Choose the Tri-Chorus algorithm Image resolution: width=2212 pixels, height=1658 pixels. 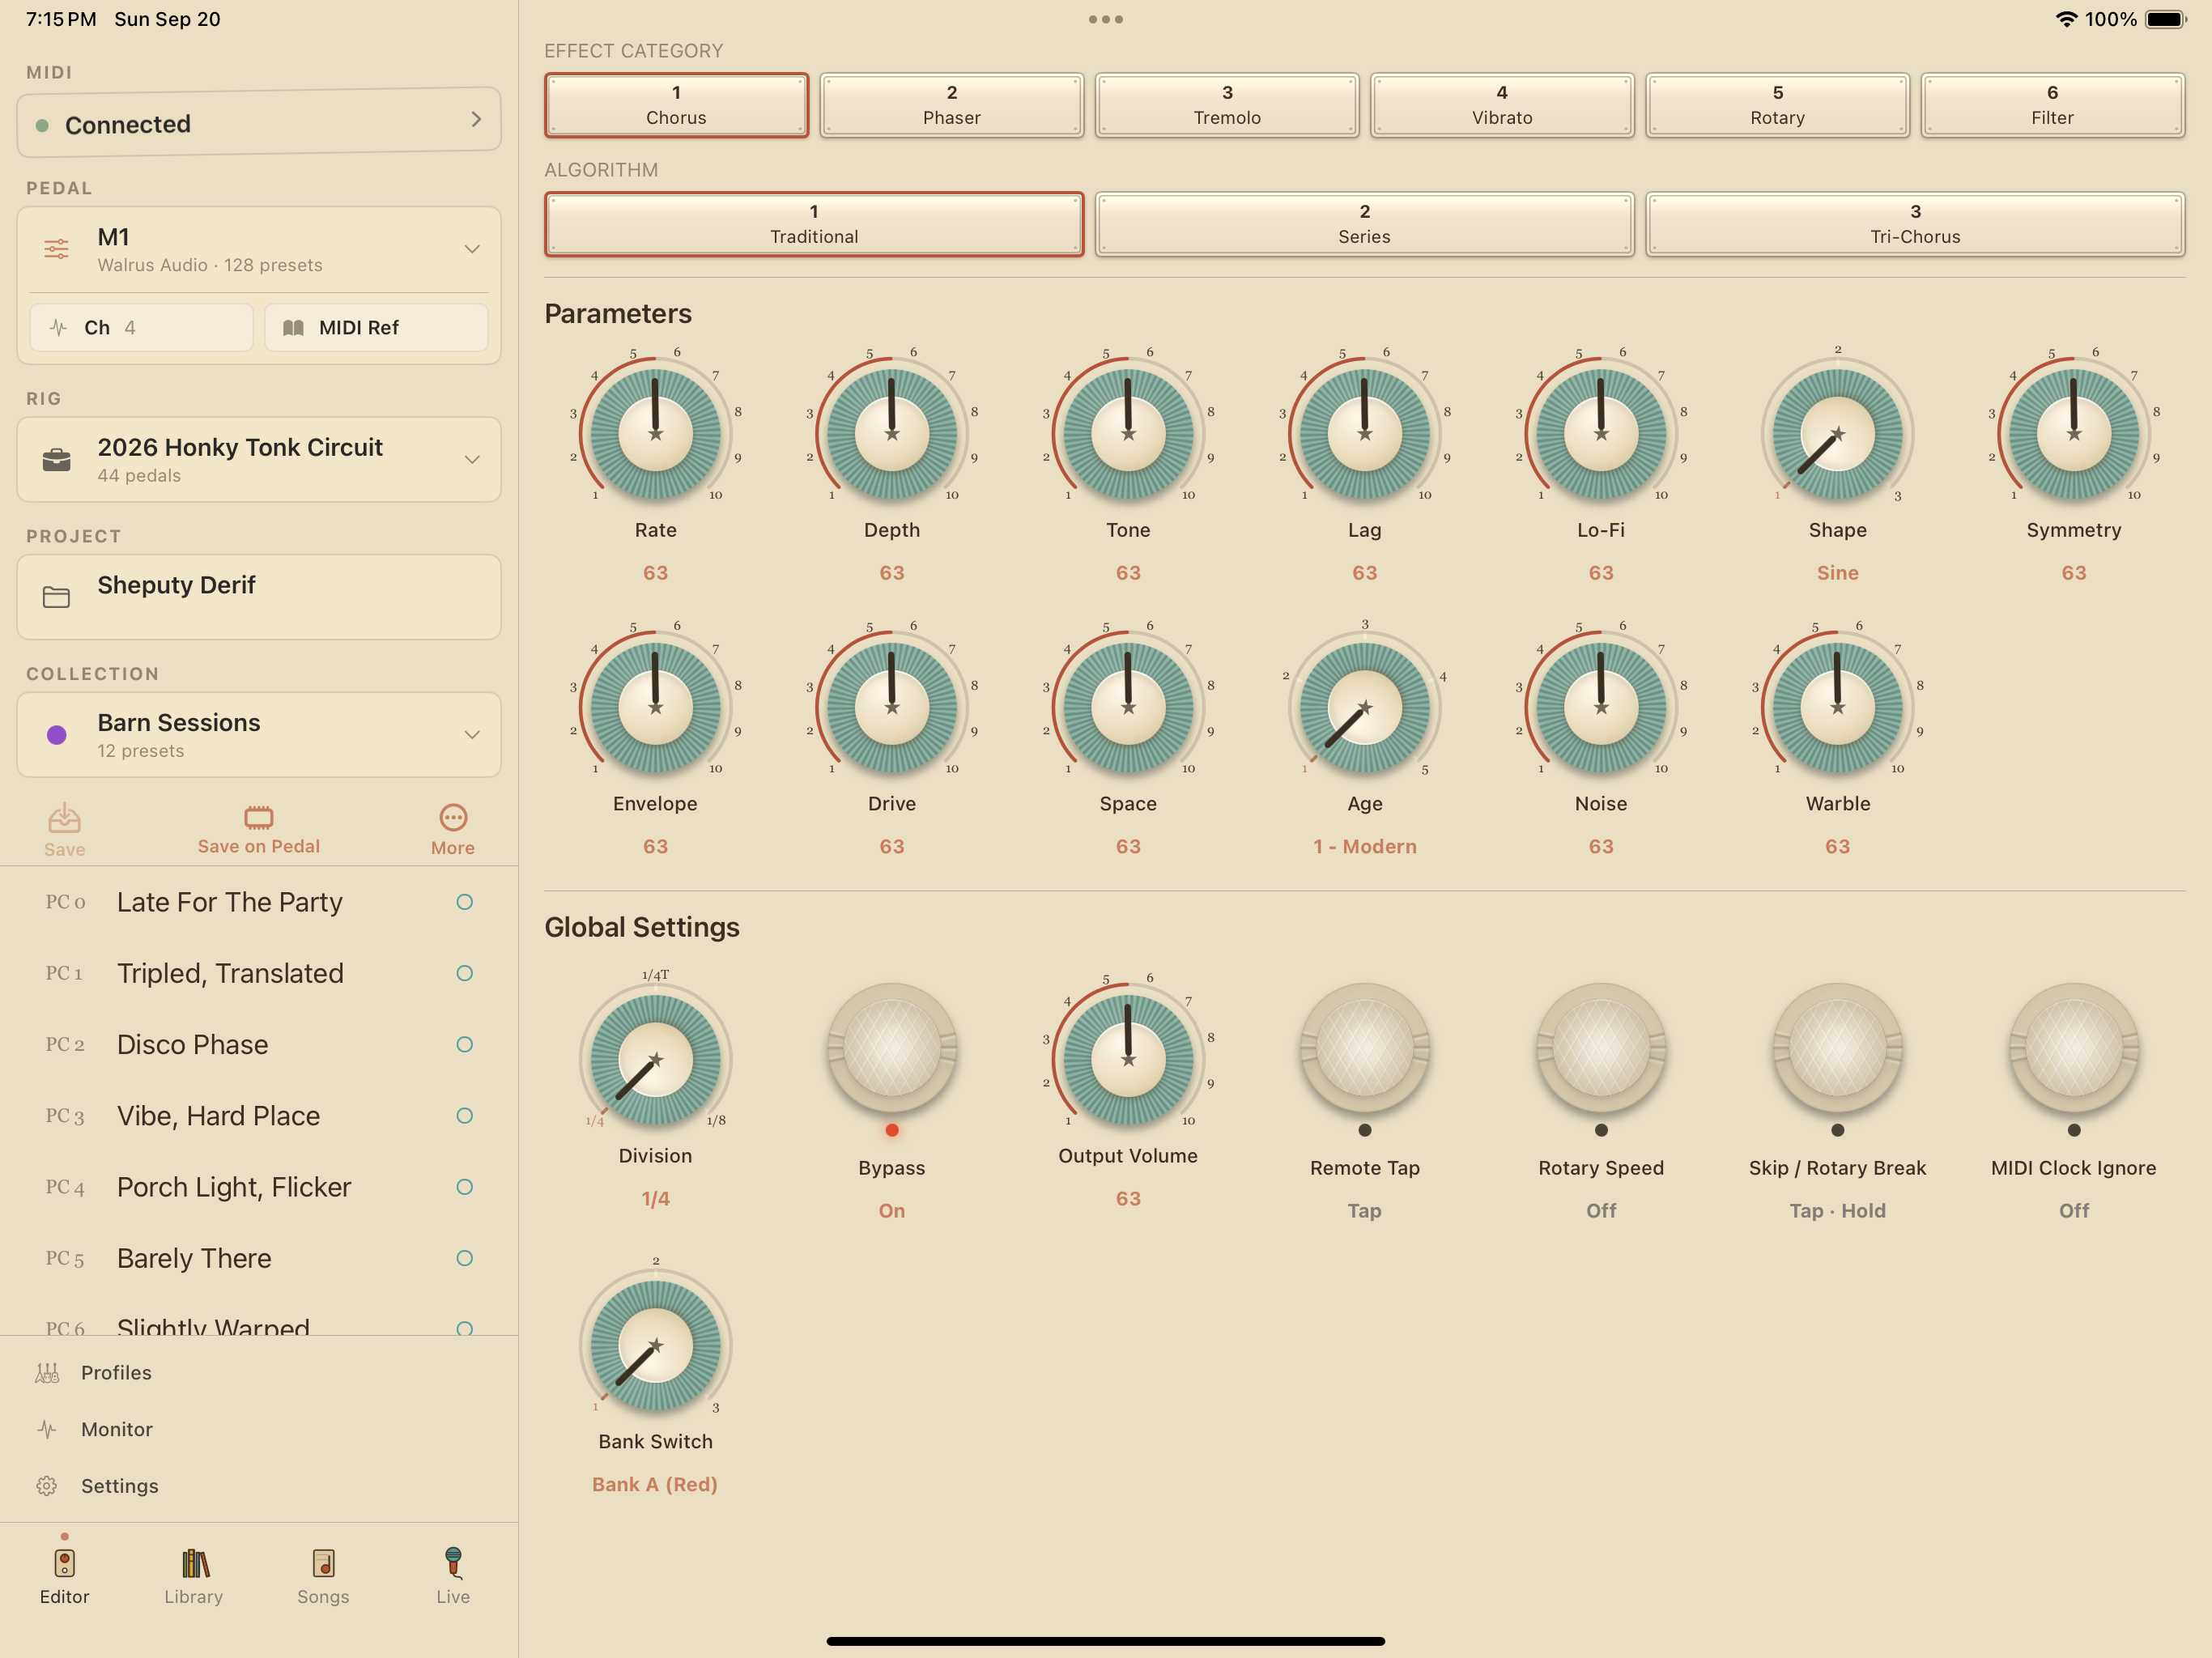tap(1915, 224)
